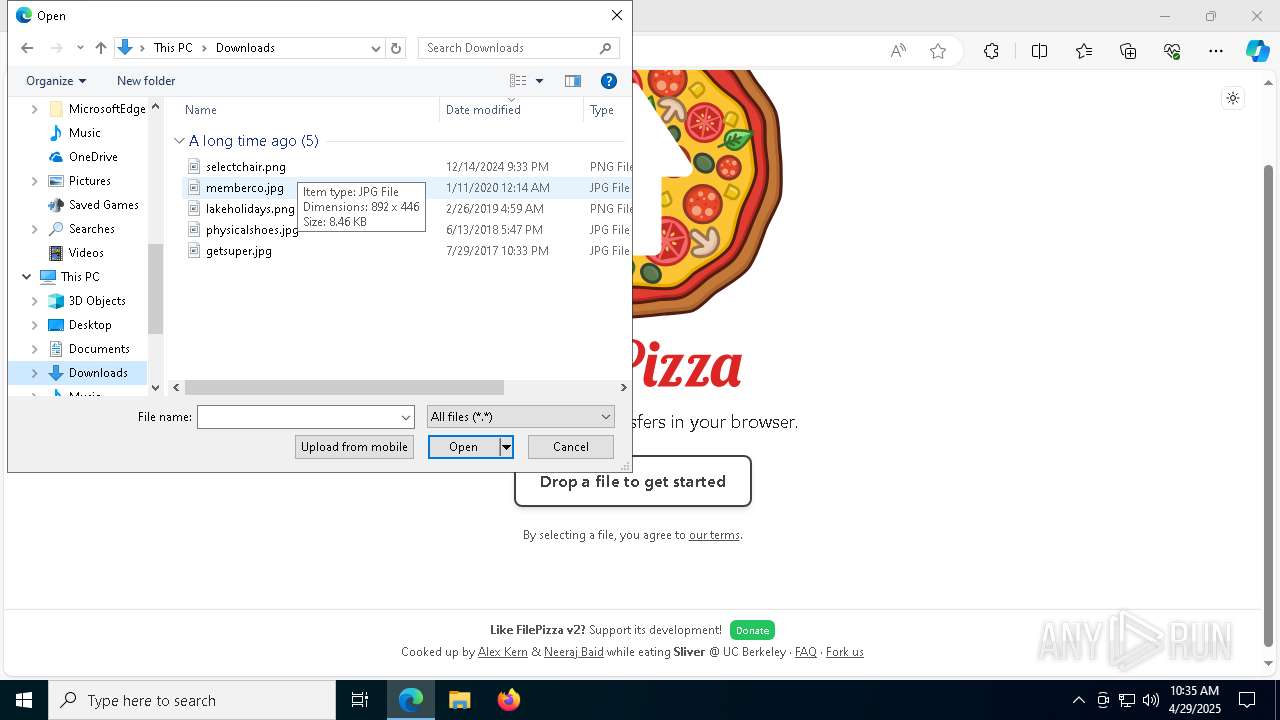
Task: Open Edge Favorites list icon
Action: [1084, 51]
